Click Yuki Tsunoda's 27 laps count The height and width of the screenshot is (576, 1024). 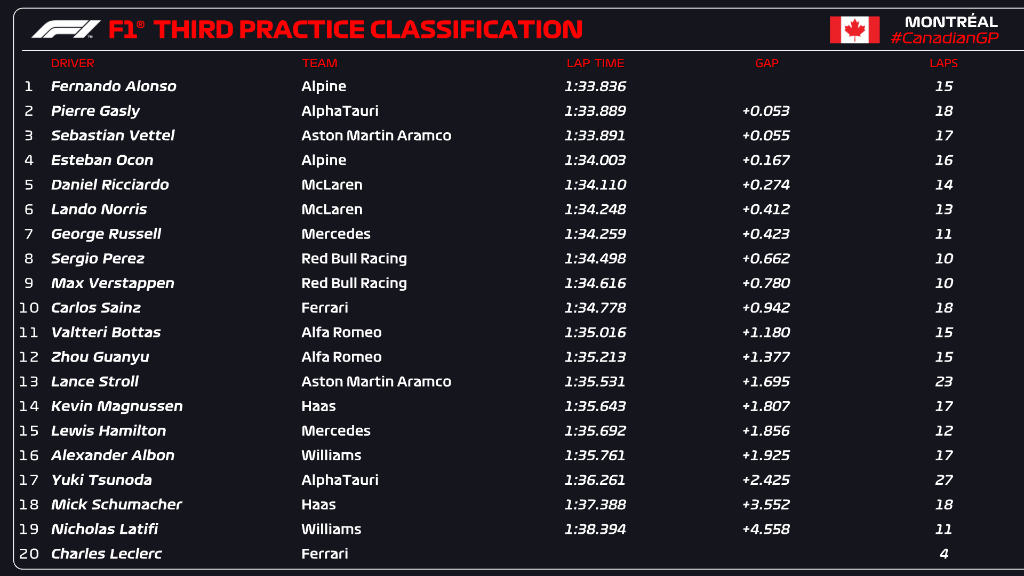coord(943,480)
